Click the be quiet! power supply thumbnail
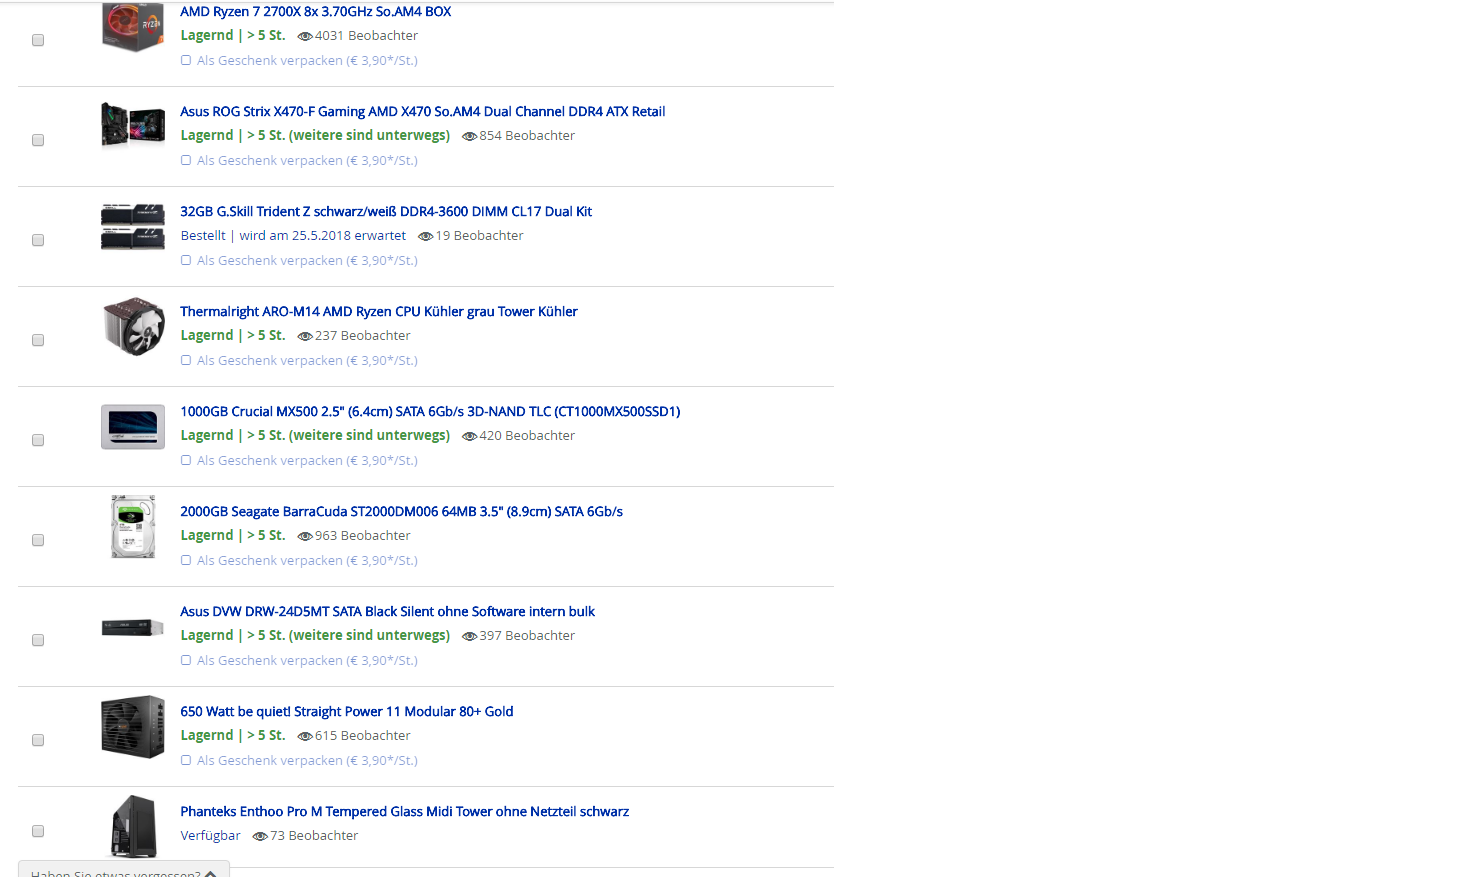 133,727
